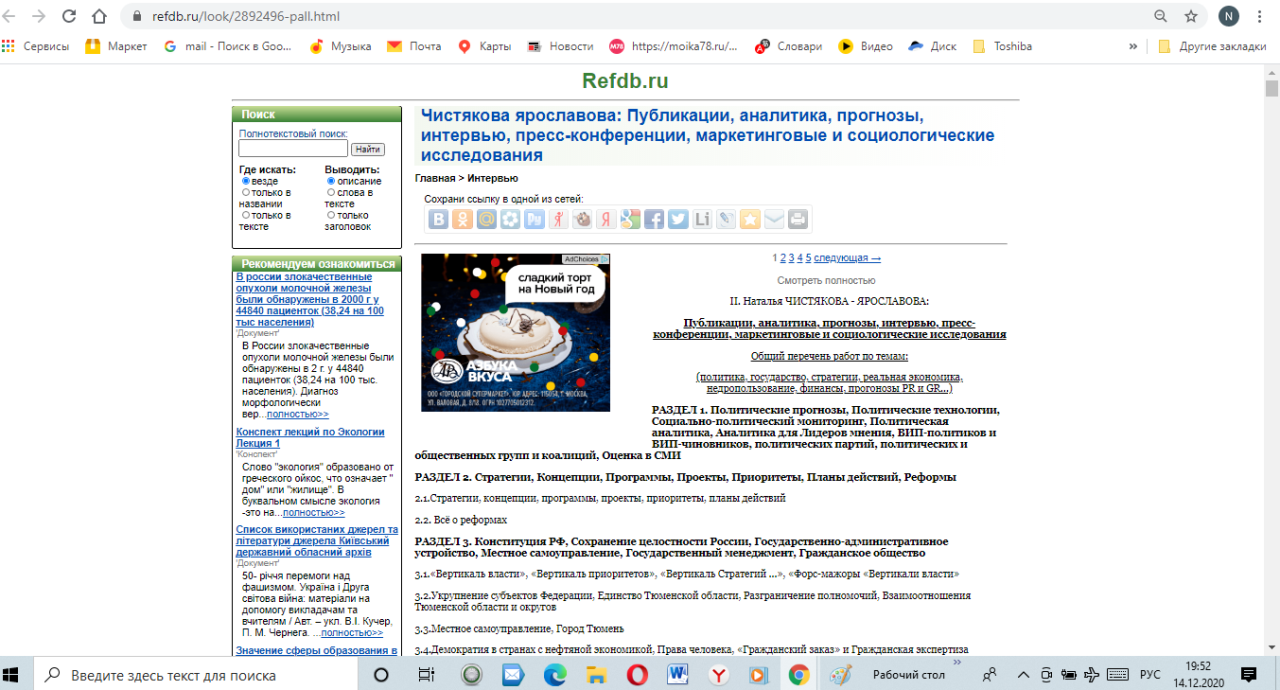Screen dimensions: 1280x690
Task: Share link to VKontakte
Action: (x=438, y=219)
